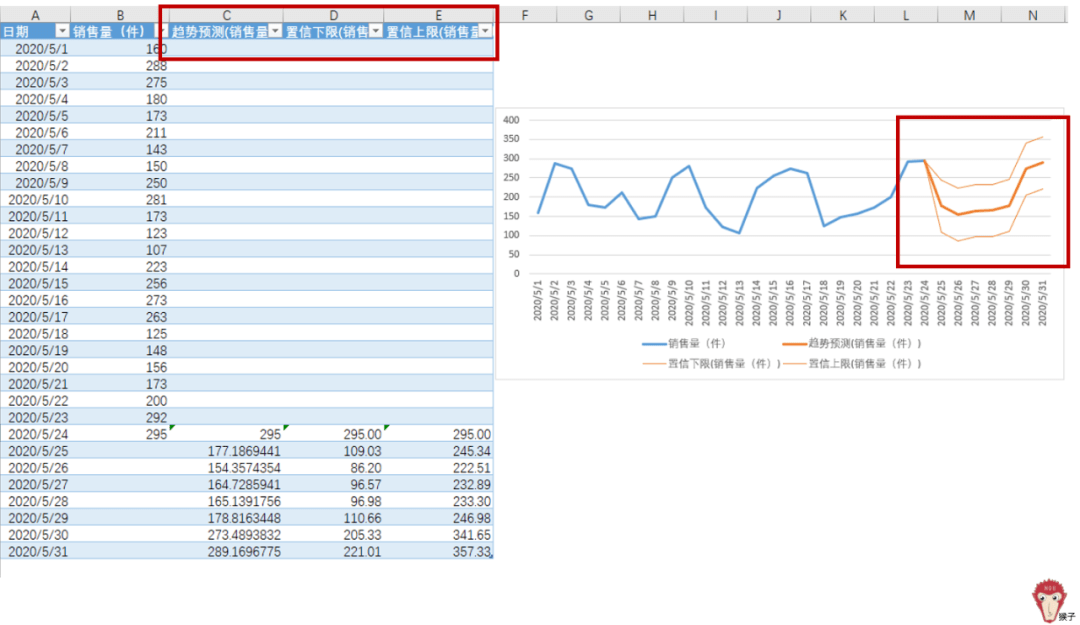Image resolution: width=1080 pixels, height=625 pixels.
Task: Select the cell containing 250
Action: point(120,183)
